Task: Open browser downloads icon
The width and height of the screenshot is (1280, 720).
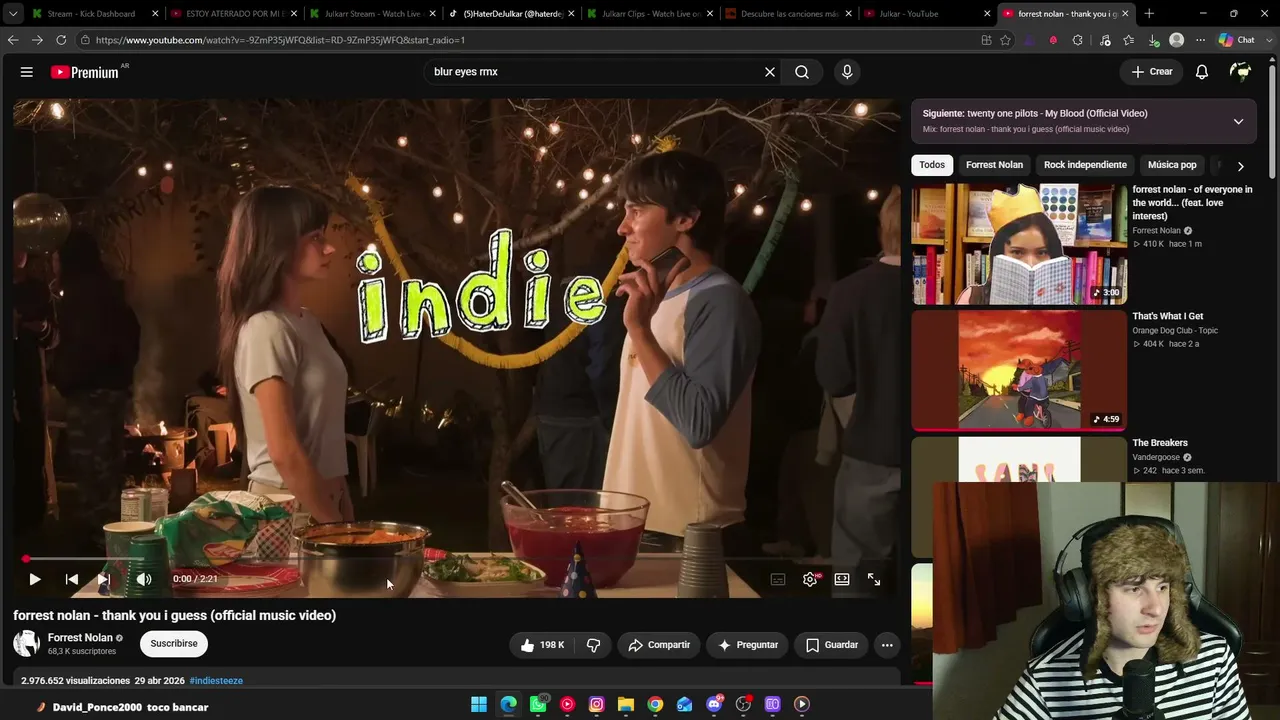Action: click(1153, 40)
